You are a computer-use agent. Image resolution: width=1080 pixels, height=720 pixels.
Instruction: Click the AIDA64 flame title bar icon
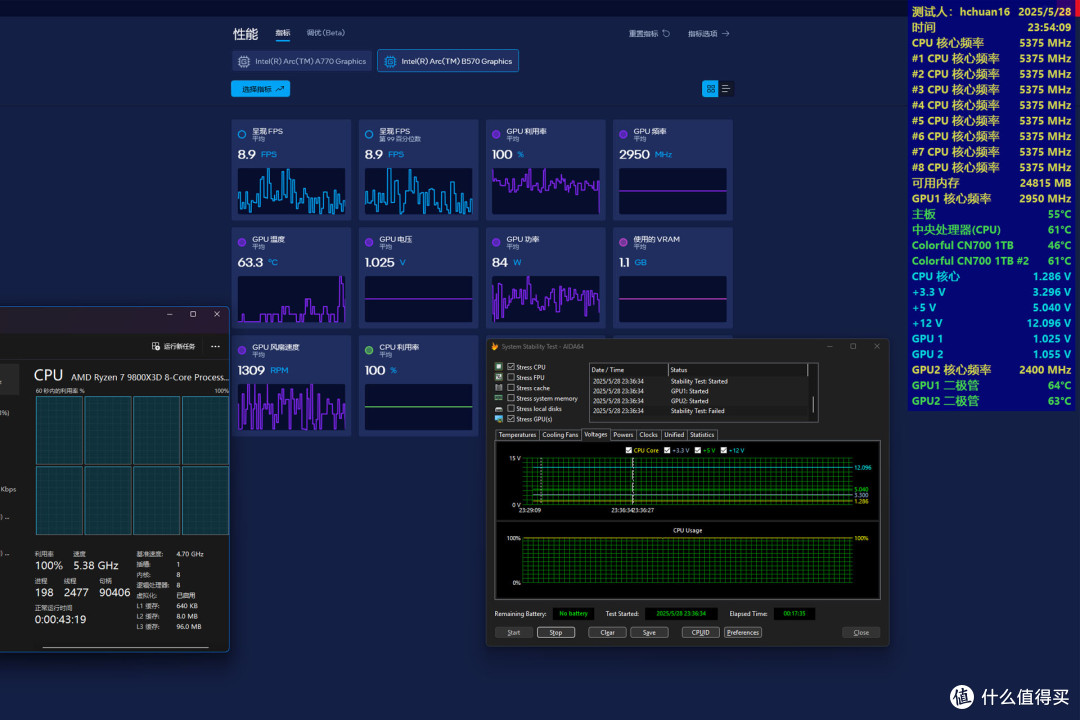(x=494, y=347)
